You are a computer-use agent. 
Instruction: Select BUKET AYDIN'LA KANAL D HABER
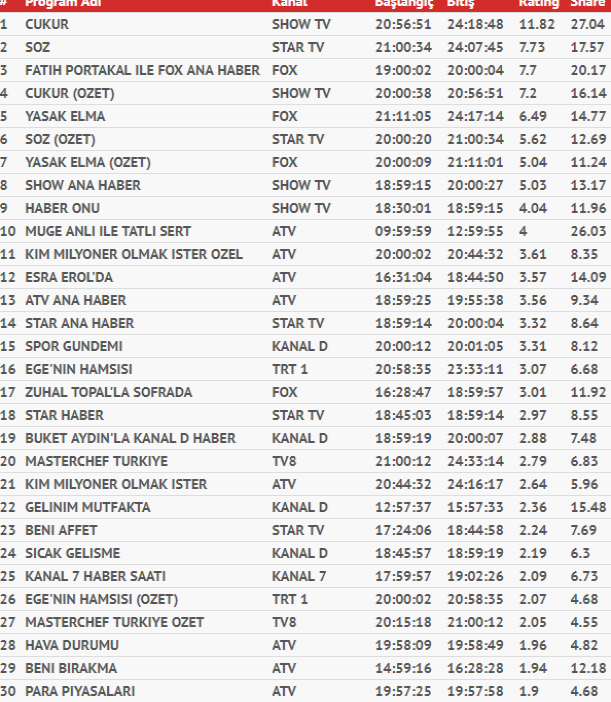tap(130, 438)
